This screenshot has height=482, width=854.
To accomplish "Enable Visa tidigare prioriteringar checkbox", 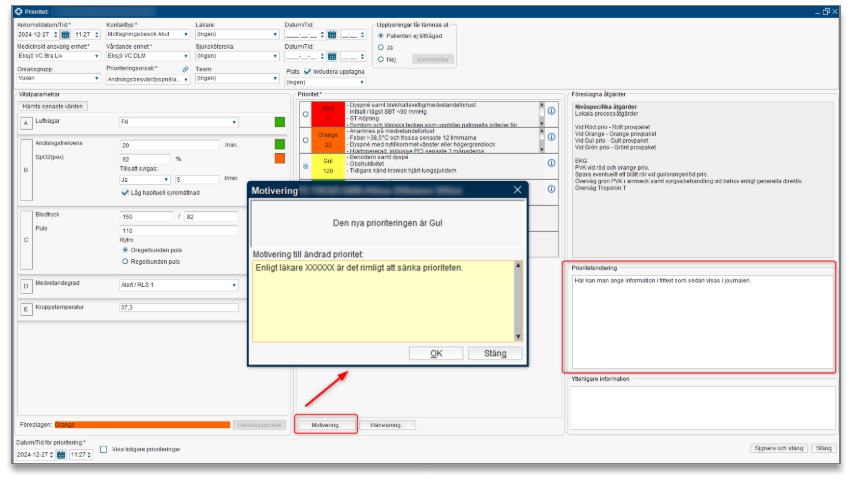I will [104, 450].
